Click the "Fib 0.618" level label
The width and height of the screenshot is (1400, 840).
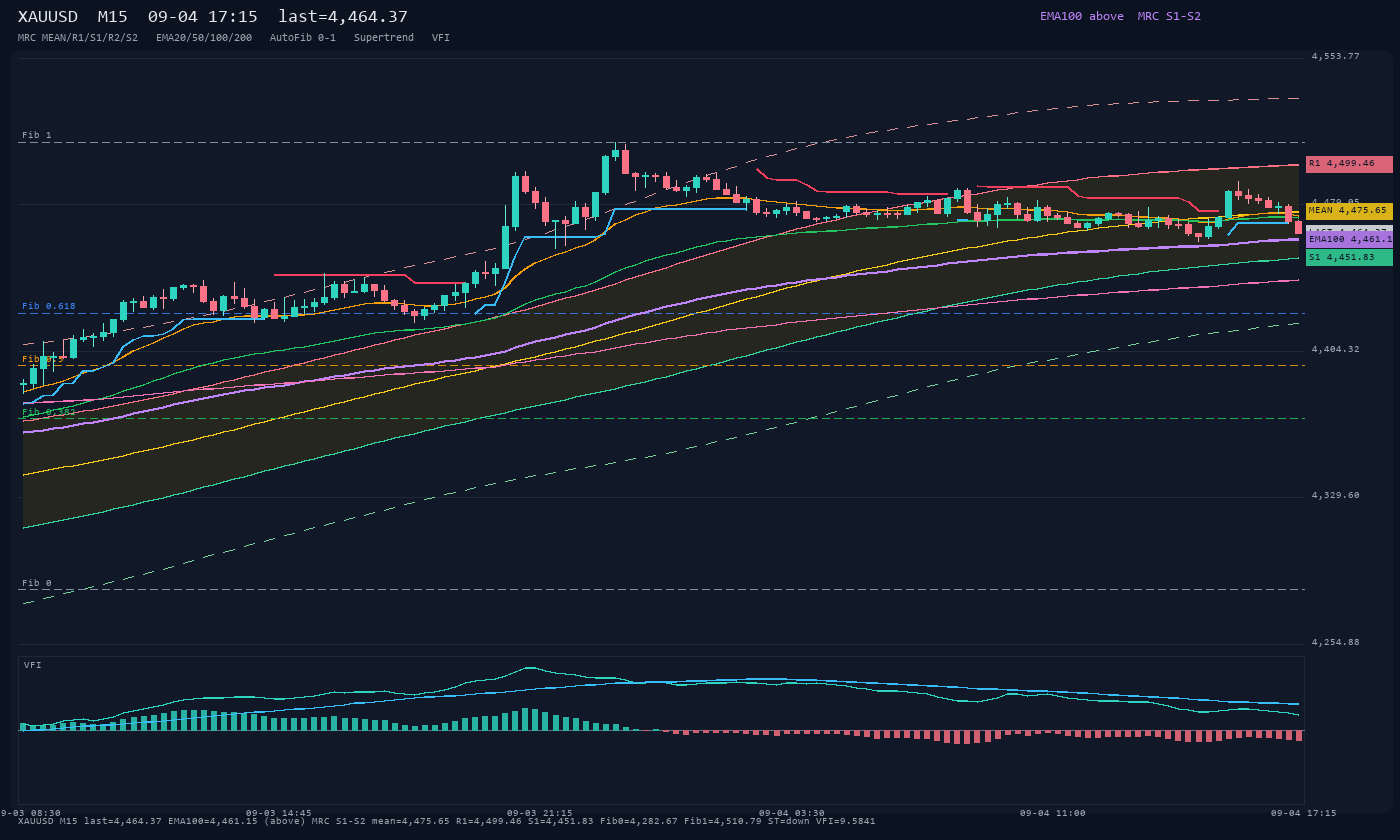click(x=49, y=306)
